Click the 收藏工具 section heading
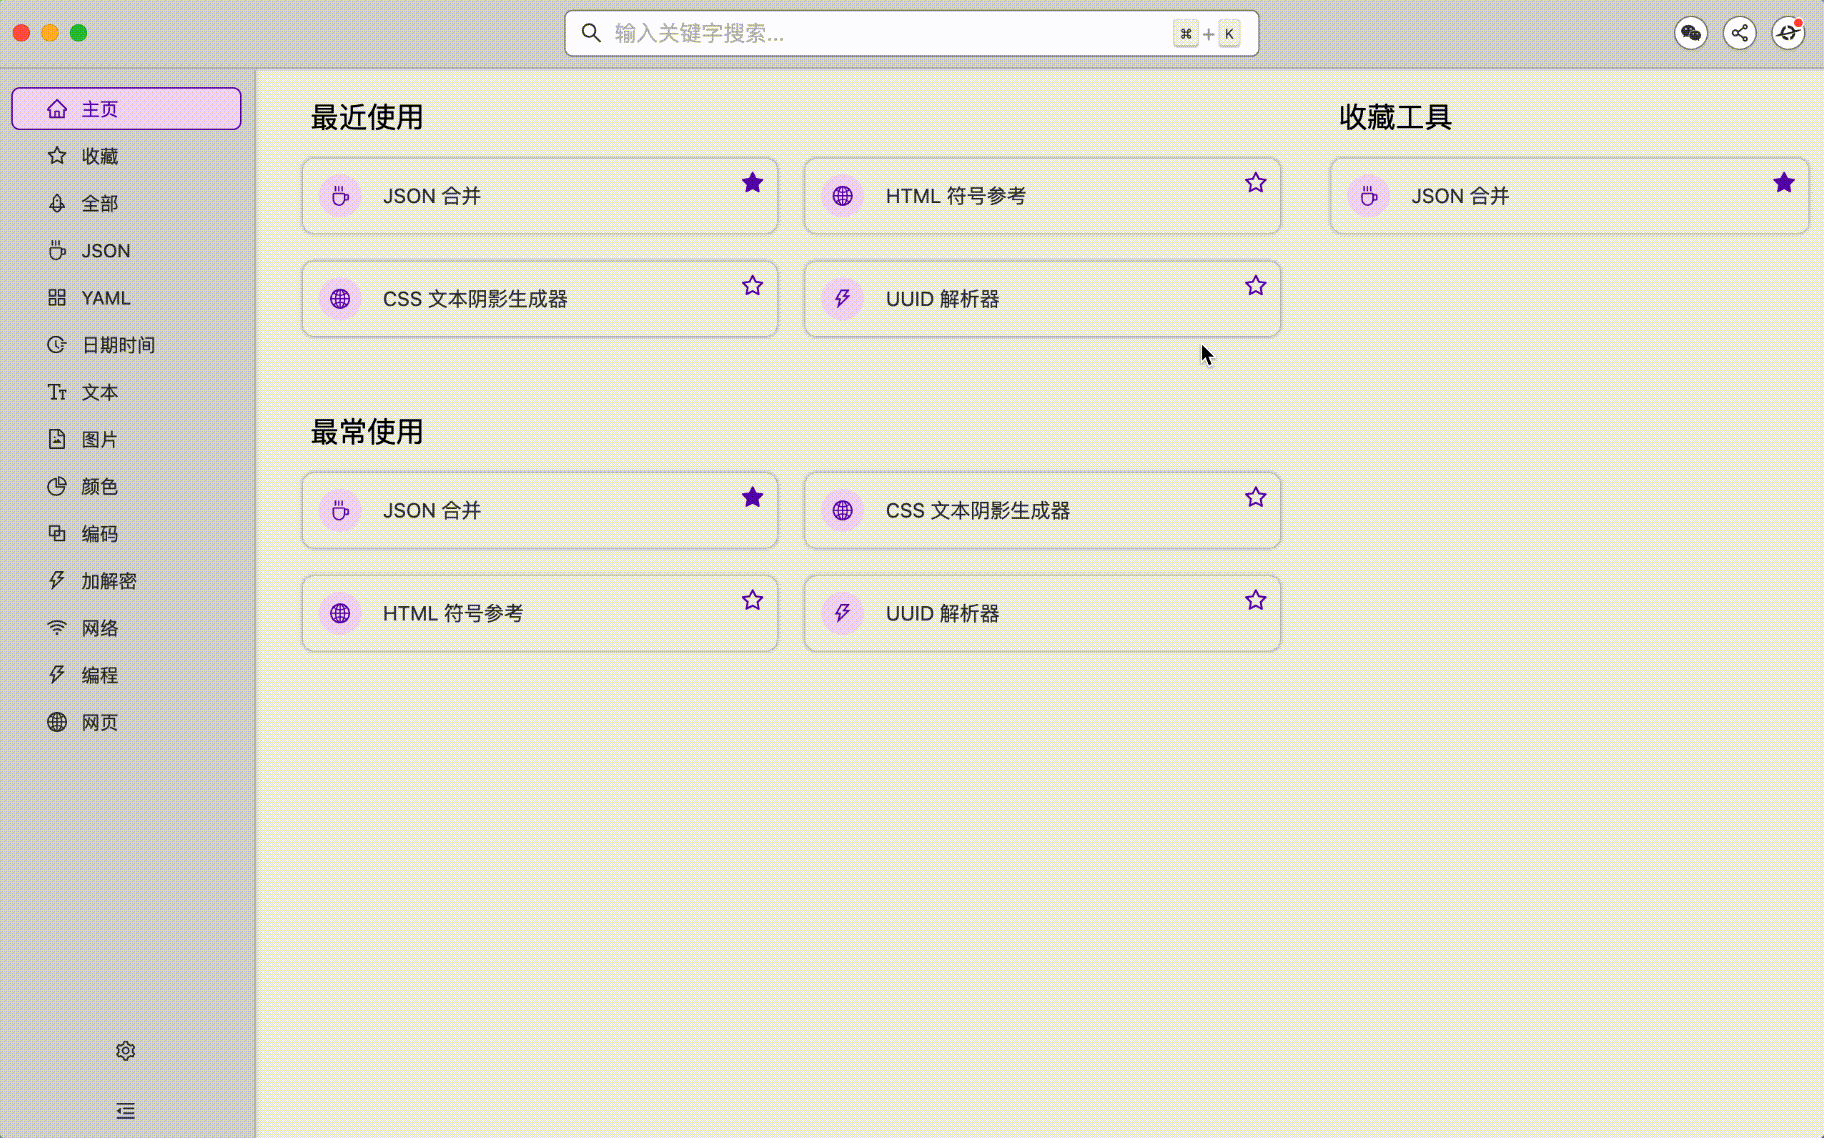 point(1395,117)
